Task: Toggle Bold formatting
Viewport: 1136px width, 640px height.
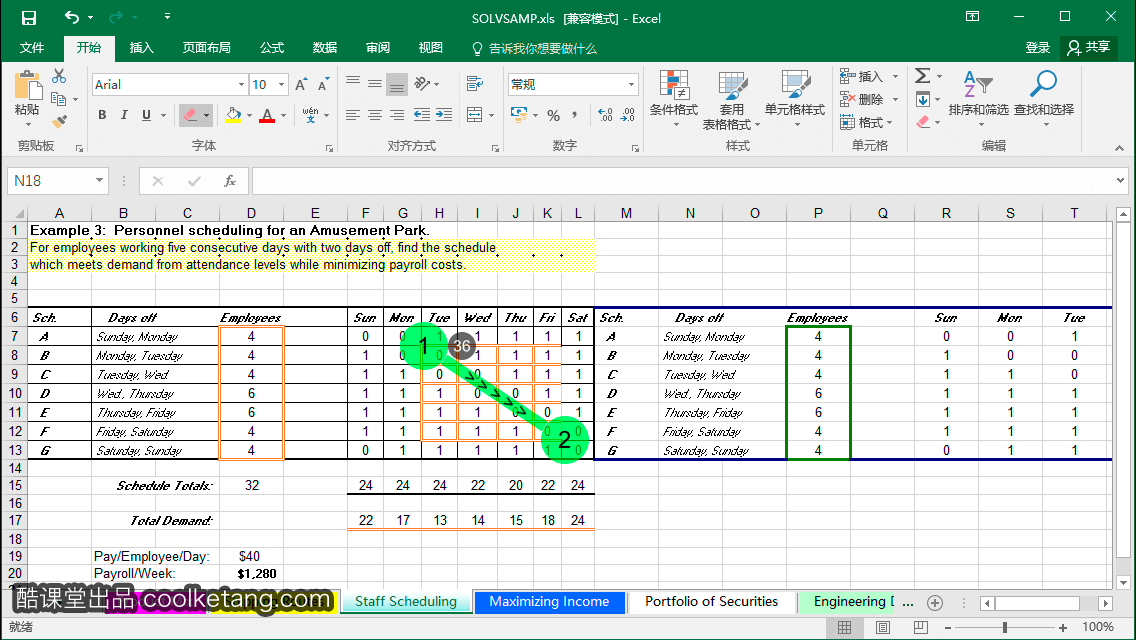Action: coord(102,115)
